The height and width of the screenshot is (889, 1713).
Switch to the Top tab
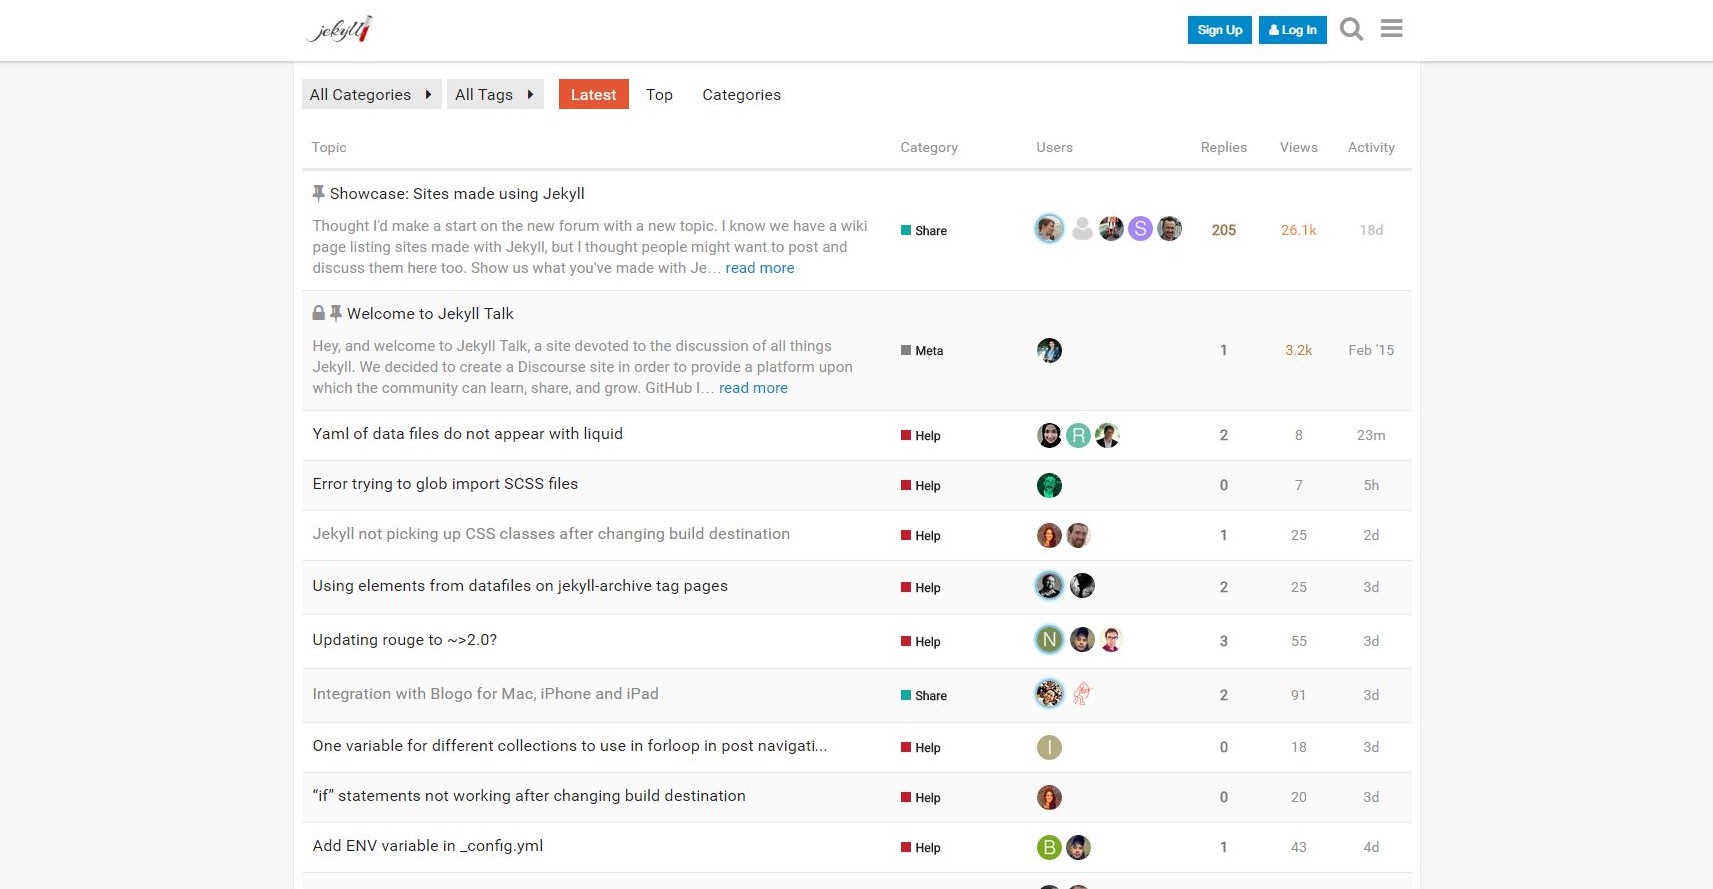click(659, 94)
